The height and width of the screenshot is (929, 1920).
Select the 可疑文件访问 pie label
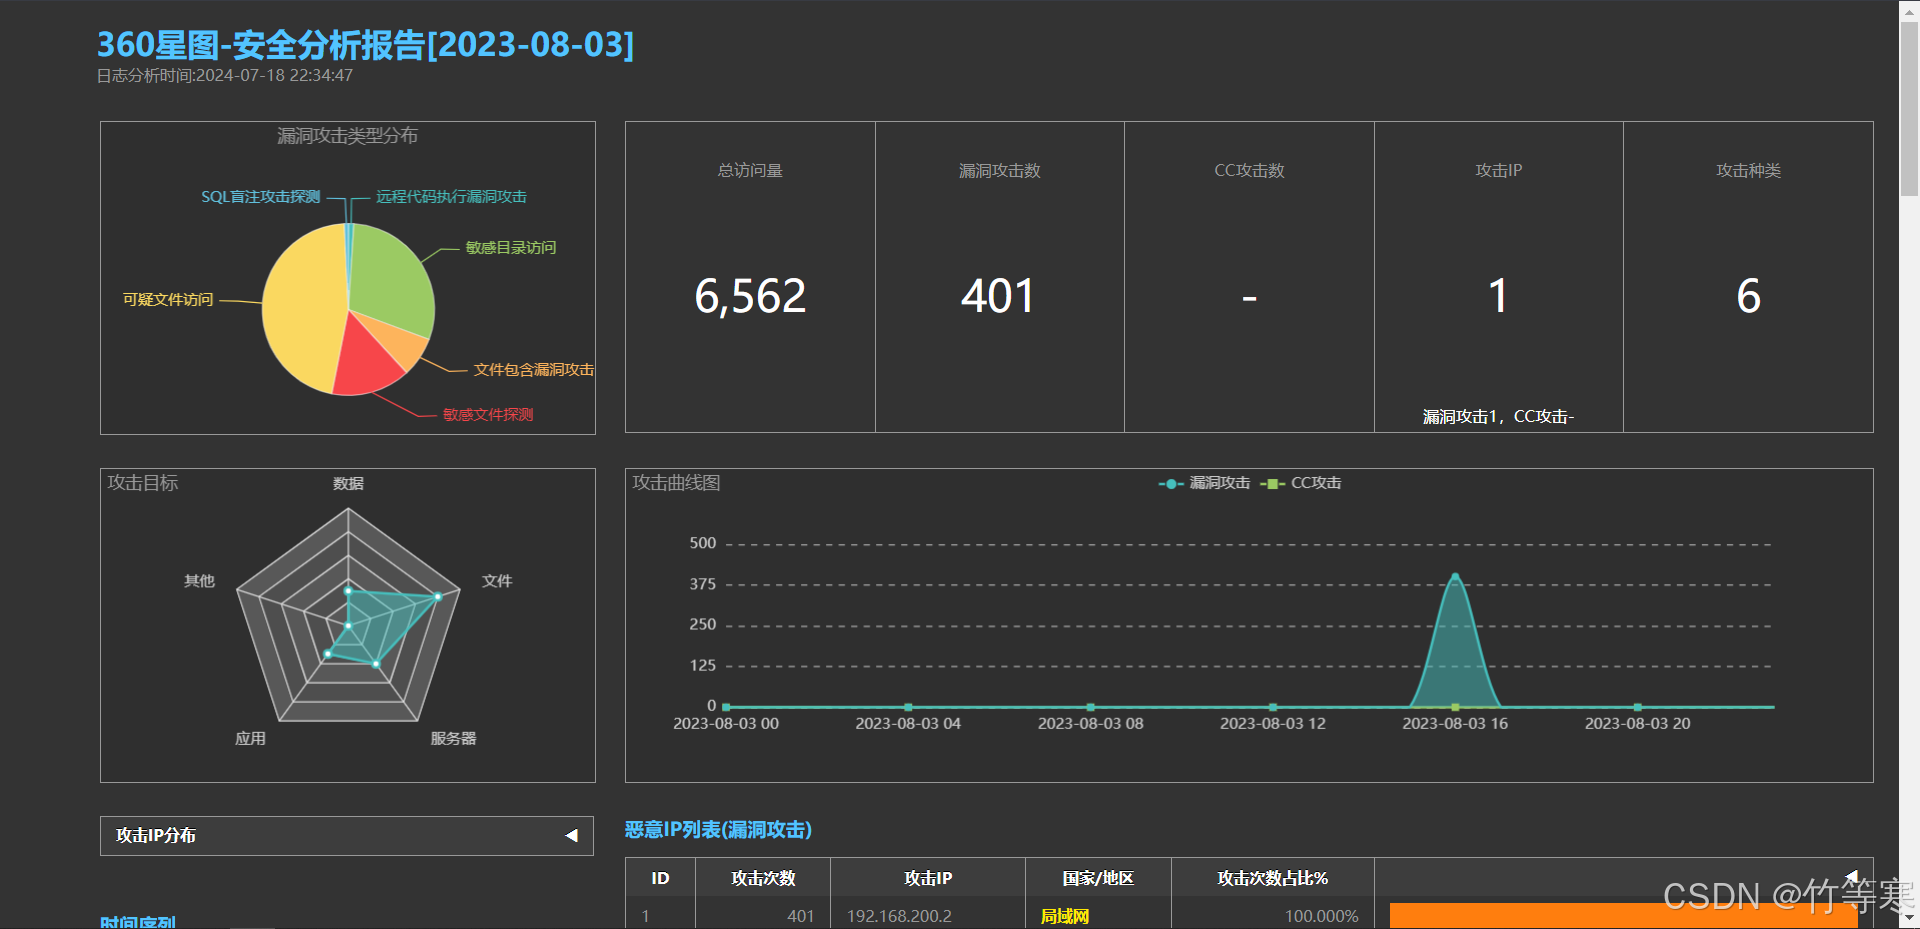(x=168, y=299)
